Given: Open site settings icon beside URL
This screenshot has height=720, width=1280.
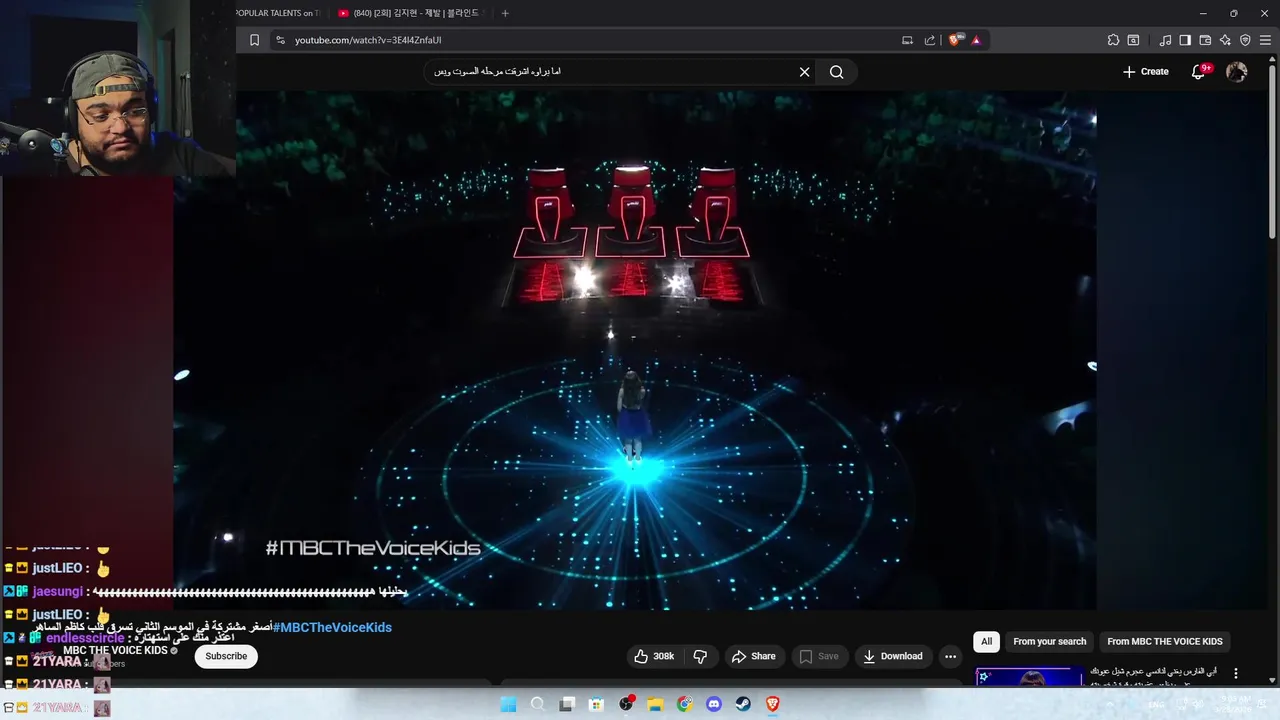Looking at the screenshot, I should point(280,40).
